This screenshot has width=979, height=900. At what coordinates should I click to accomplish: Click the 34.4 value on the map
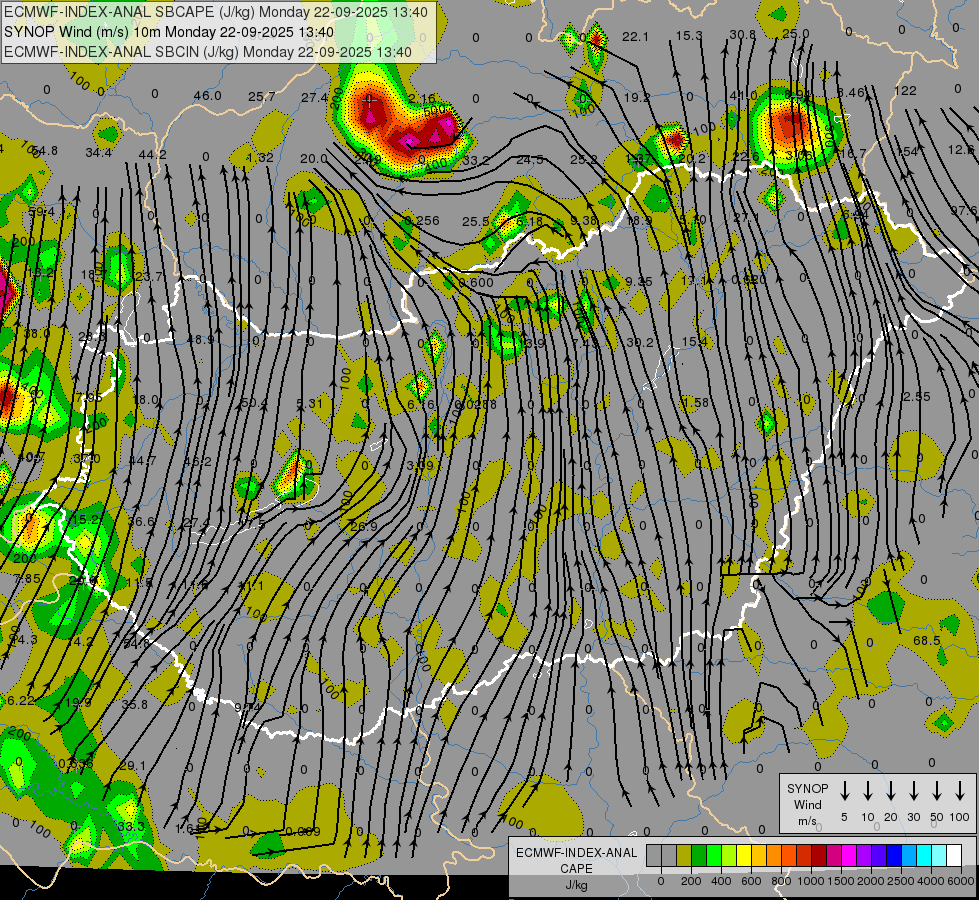click(99, 152)
